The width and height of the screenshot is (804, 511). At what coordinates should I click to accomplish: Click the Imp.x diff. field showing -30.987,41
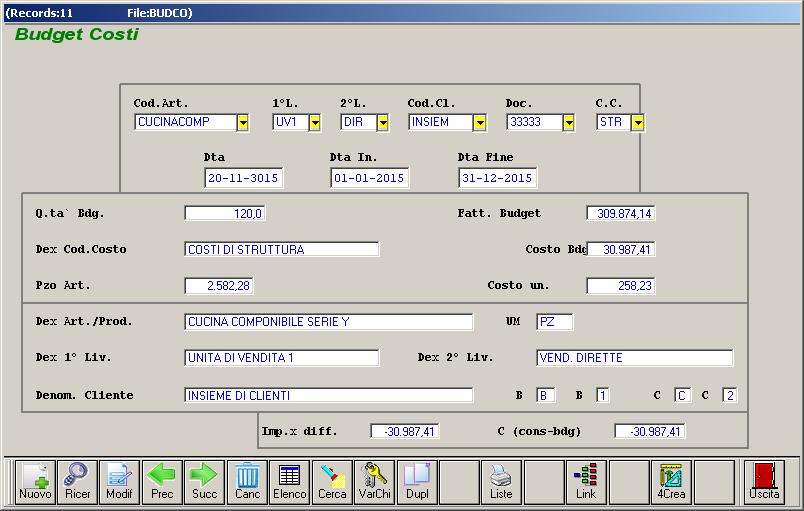click(405, 432)
